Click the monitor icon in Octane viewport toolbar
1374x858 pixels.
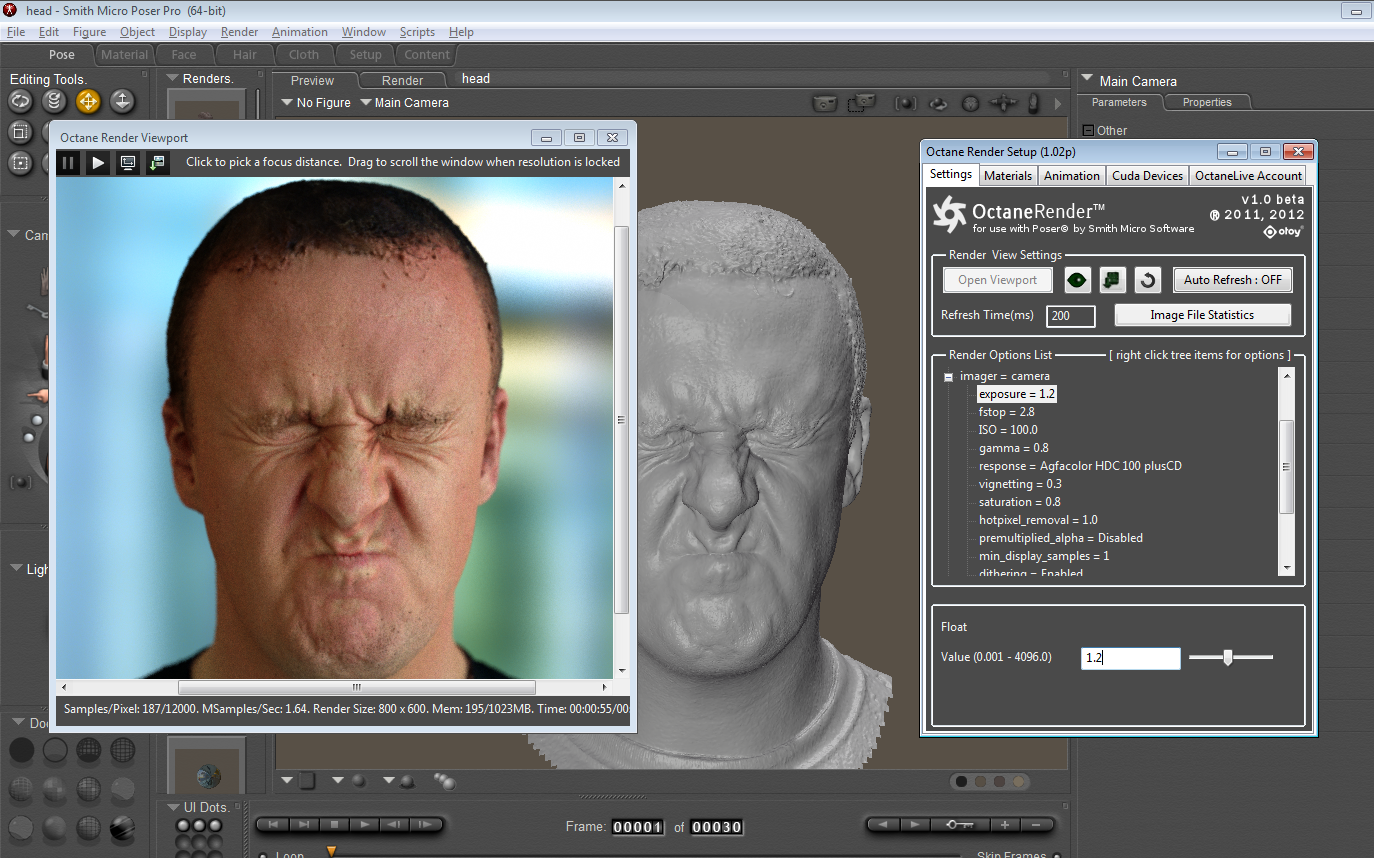pyautogui.click(x=128, y=162)
